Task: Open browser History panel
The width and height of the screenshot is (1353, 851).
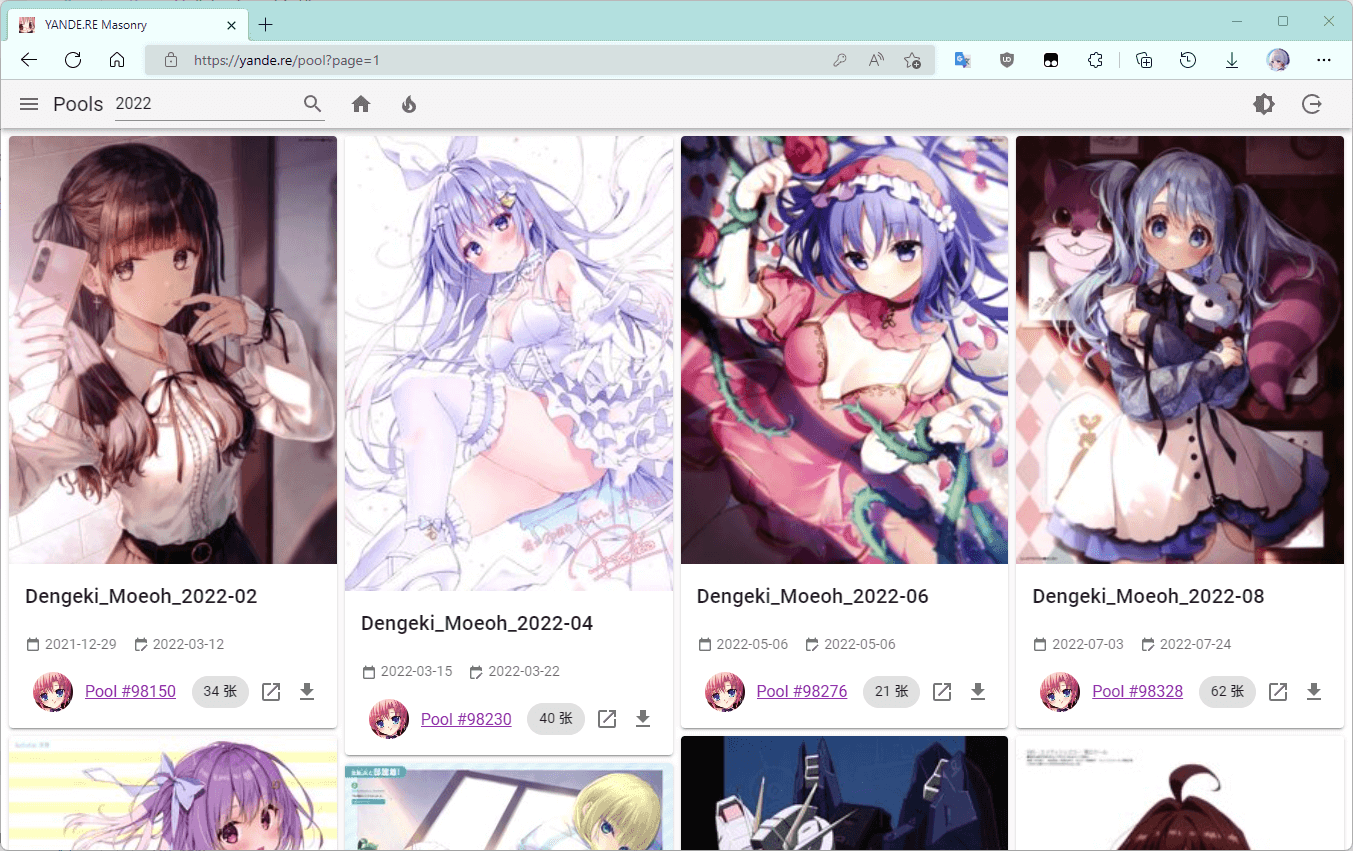Action: click(1188, 60)
